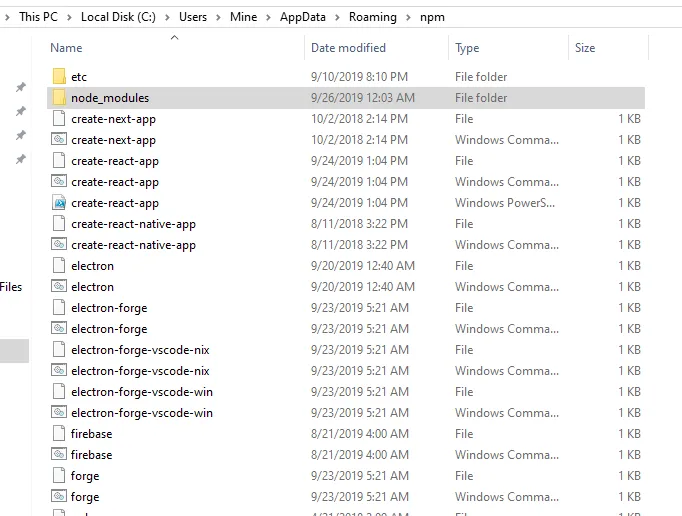Image resolution: width=682 pixels, height=516 pixels.
Task: Click the sort arrow above Name column
Action: [174, 37]
